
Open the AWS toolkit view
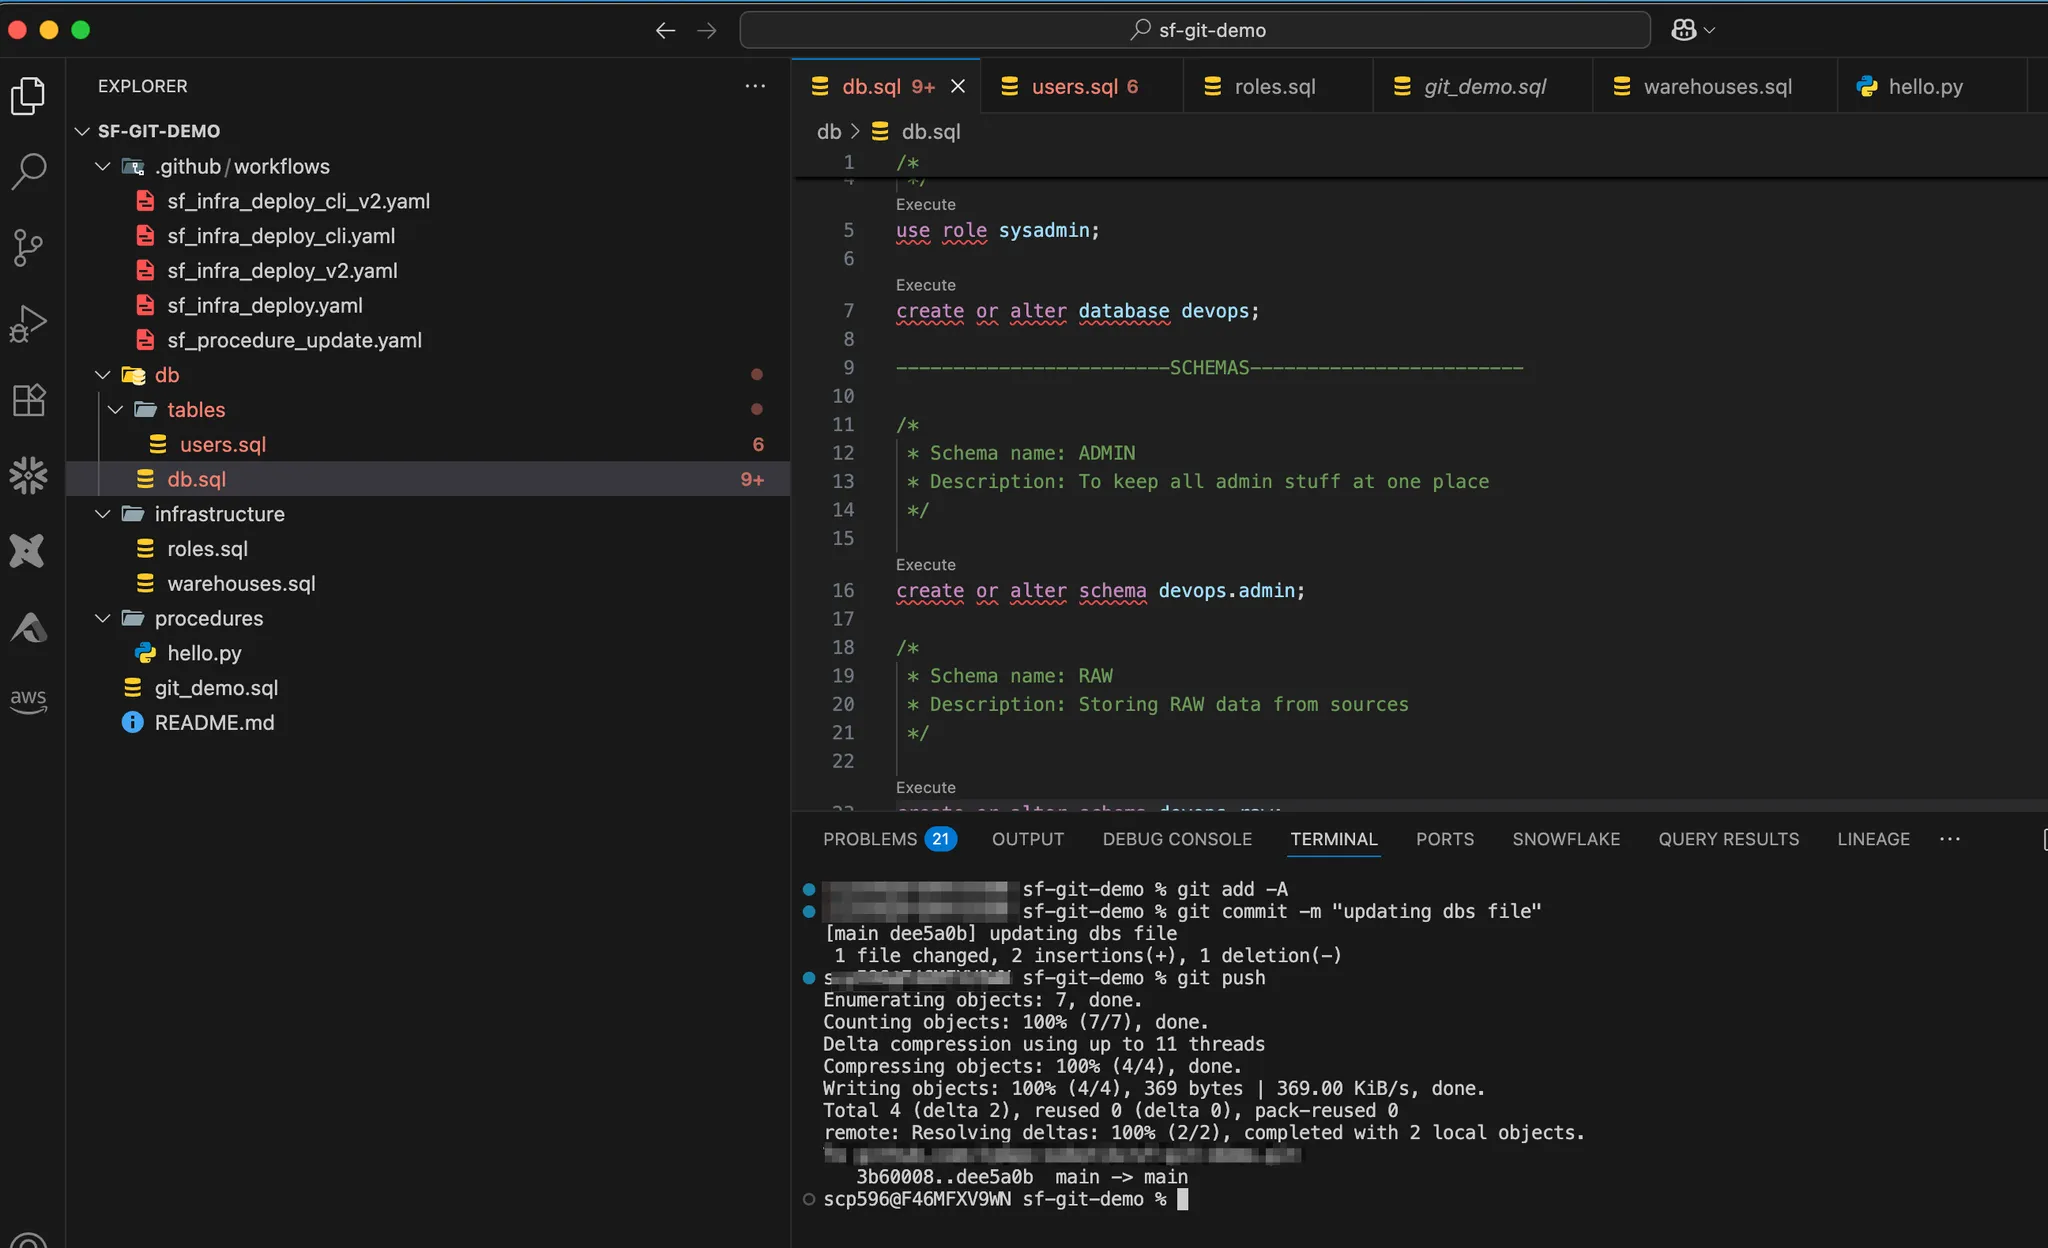pyautogui.click(x=28, y=700)
